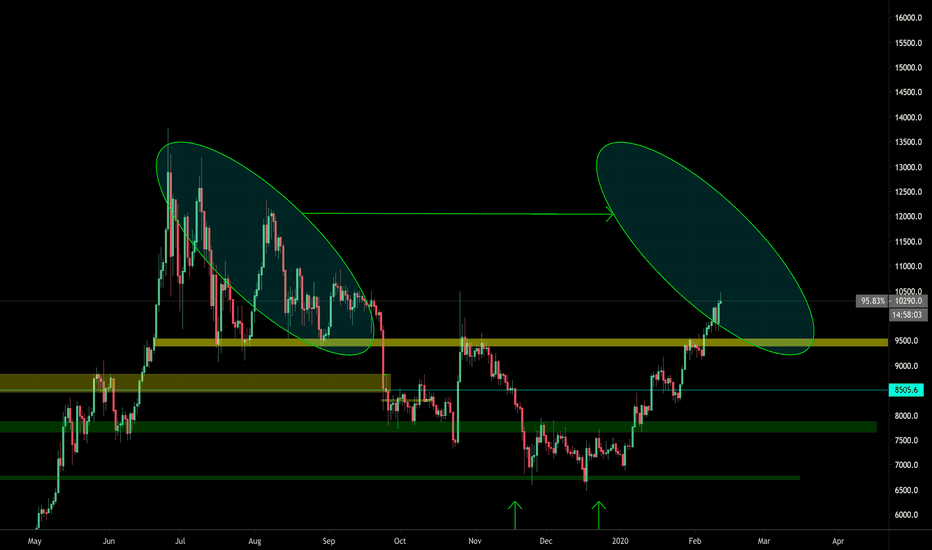This screenshot has width=932, height=550.
Task: Click the May label on time axis
Action: 34,541
